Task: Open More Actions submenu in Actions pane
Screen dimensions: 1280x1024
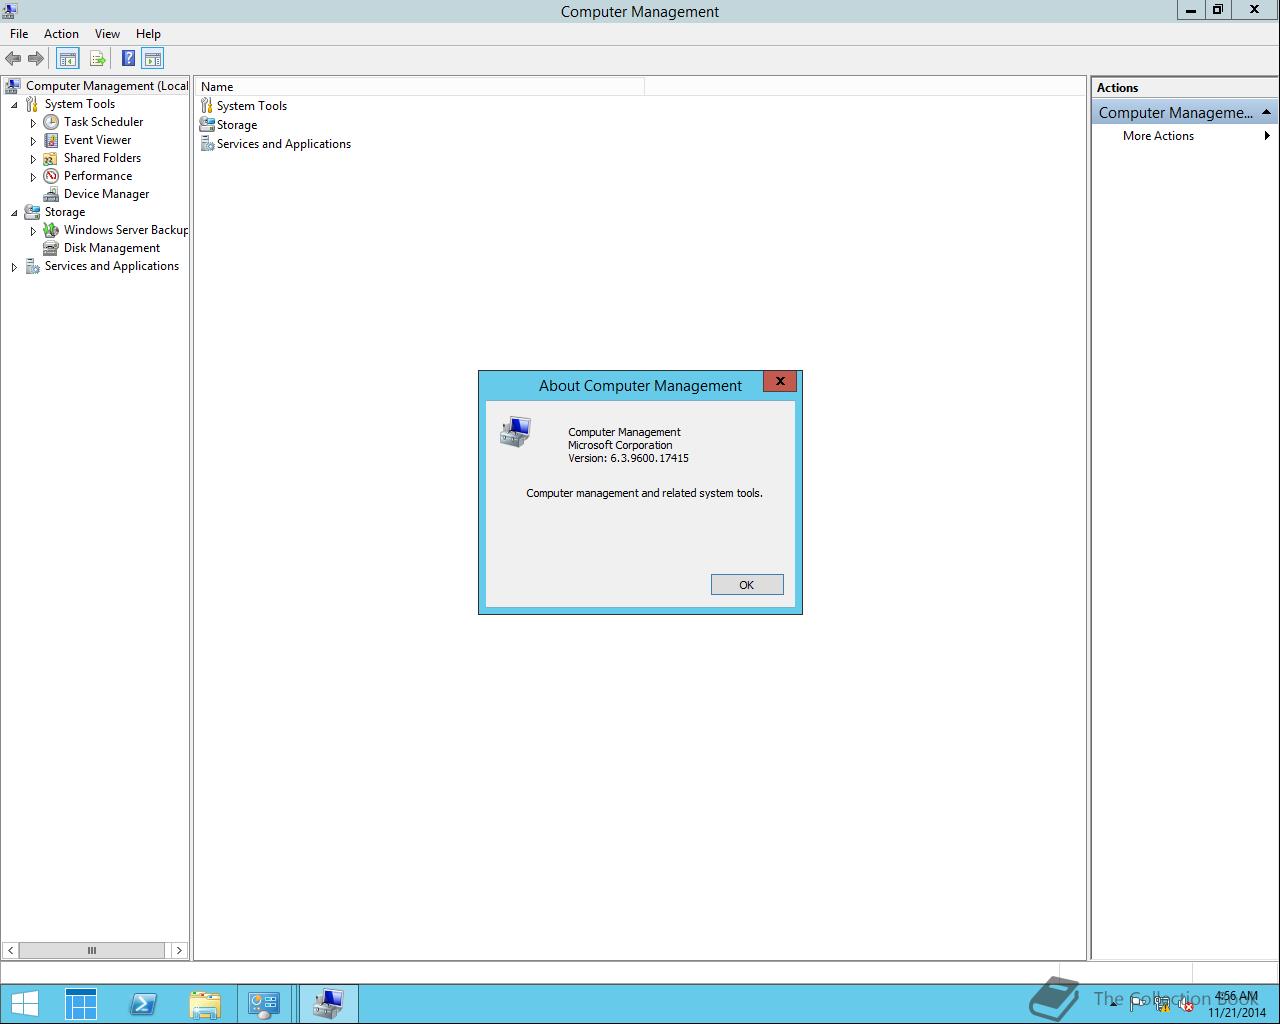Action: 1185,136
